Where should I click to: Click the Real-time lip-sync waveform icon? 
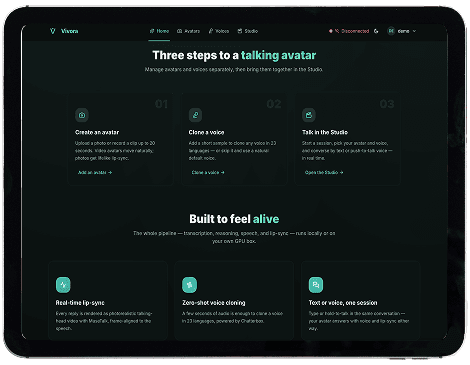pyautogui.click(x=63, y=285)
